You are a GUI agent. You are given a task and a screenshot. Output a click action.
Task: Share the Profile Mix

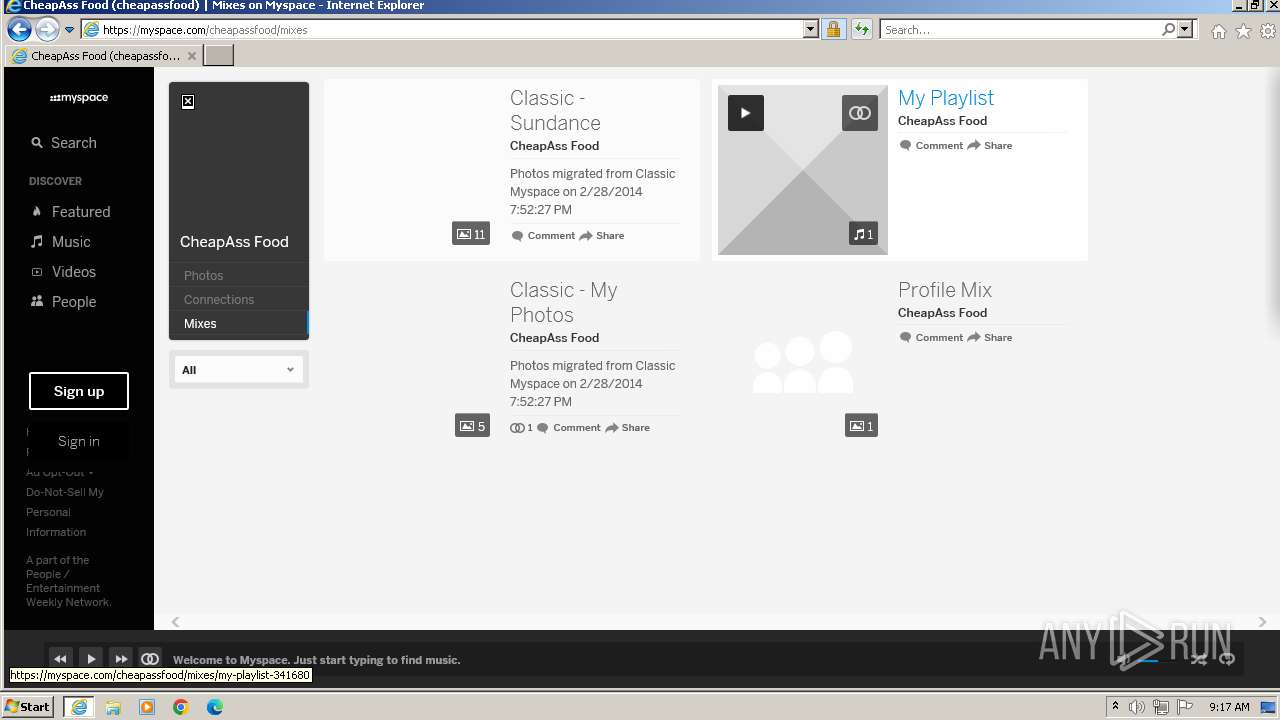pyautogui.click(x=990, y=338)
